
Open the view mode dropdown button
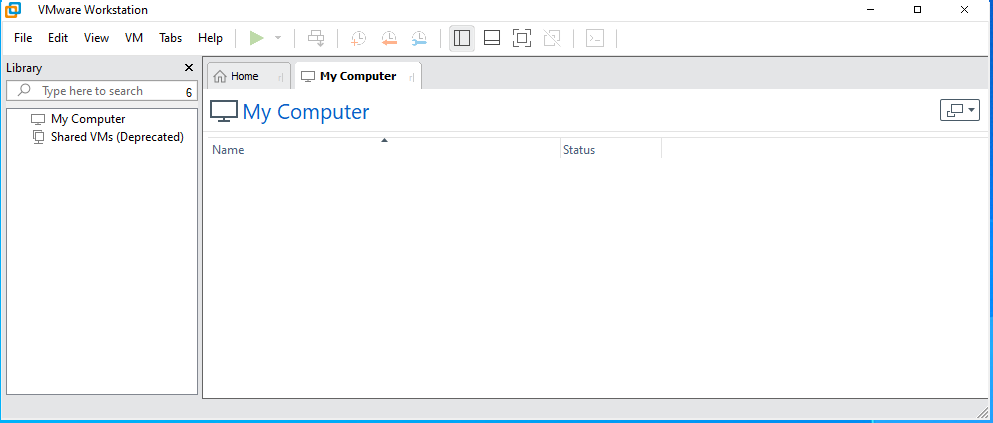[960, 110]
